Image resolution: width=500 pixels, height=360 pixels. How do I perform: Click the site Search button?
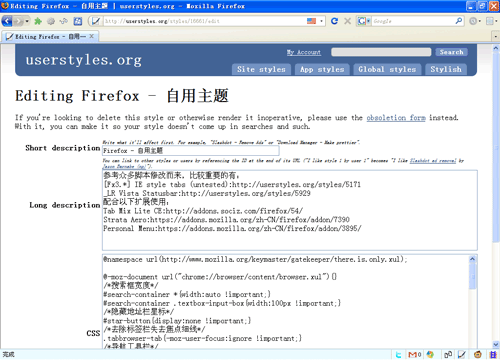pos(451,52)
